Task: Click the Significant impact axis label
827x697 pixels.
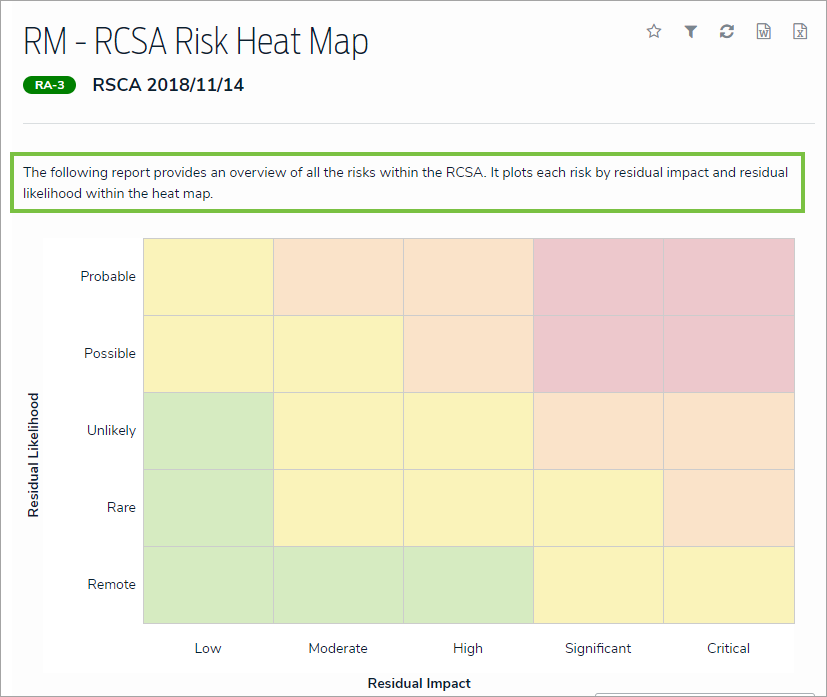Action: 598,648
